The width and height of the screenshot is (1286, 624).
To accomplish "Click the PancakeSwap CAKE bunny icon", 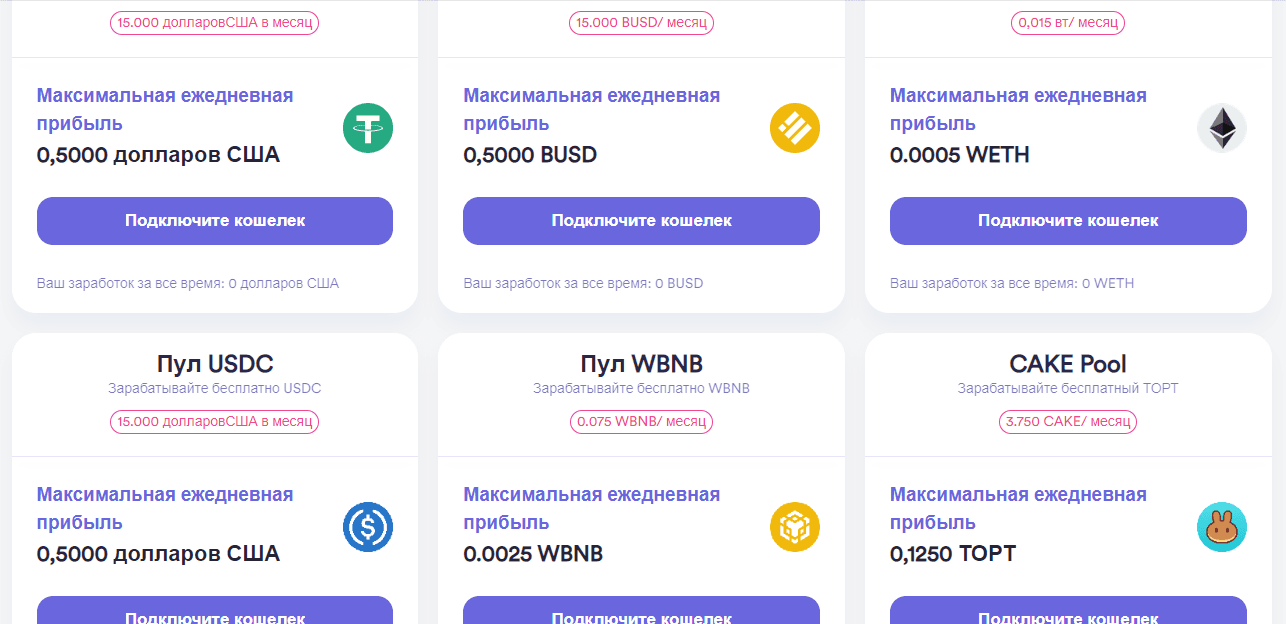I will coord(1221,527).
